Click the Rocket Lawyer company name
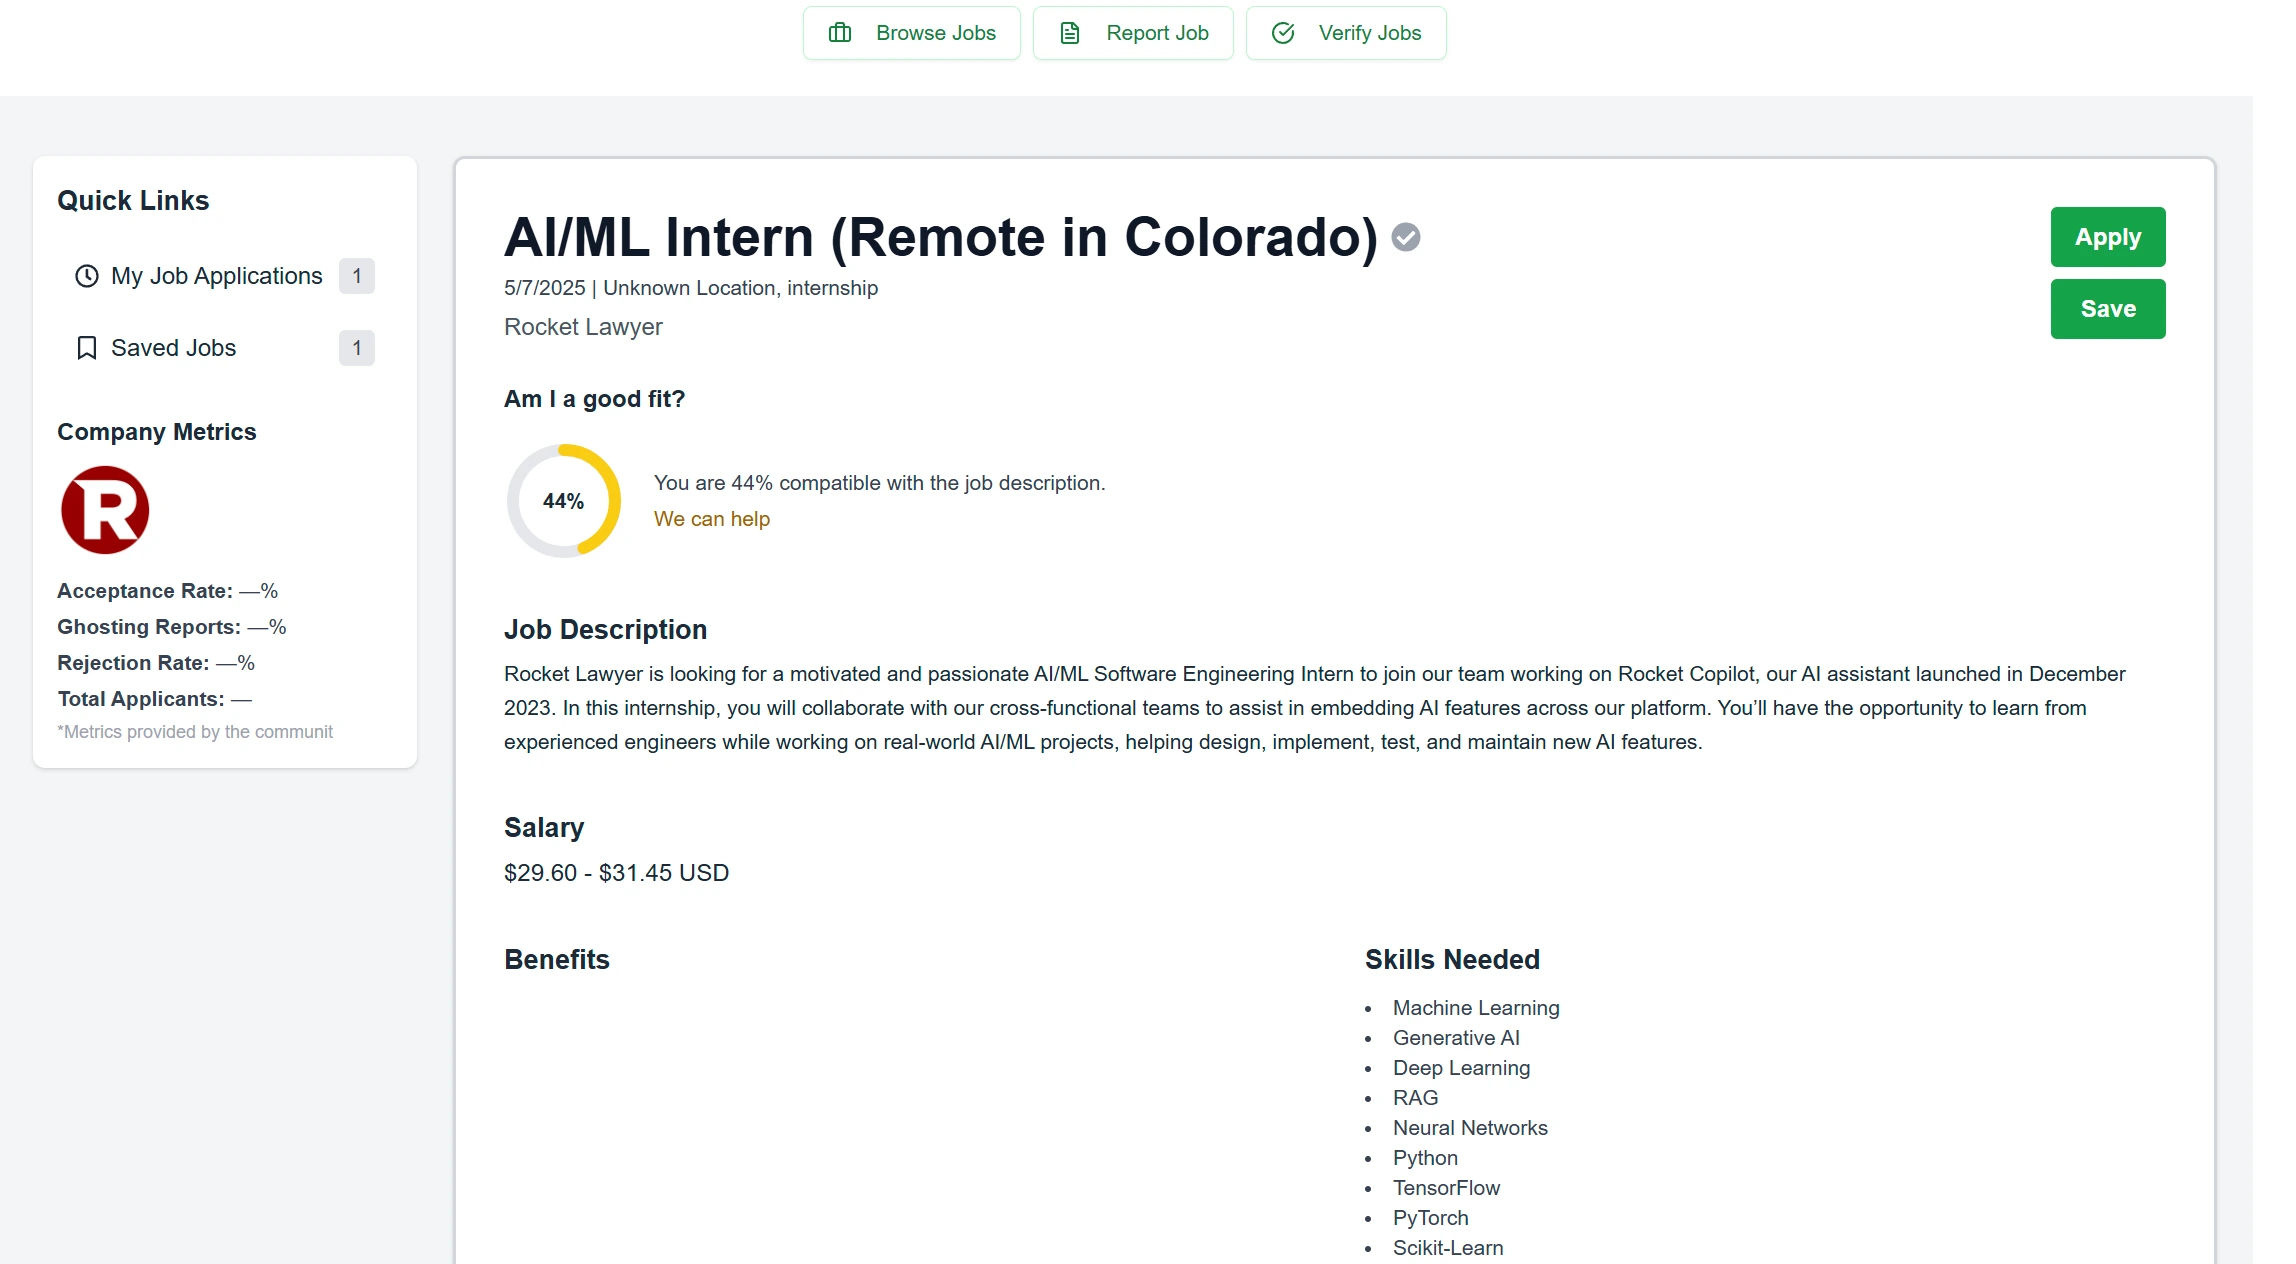Viewport: 2296px width, 1264px height. click(x=583, y=327)
